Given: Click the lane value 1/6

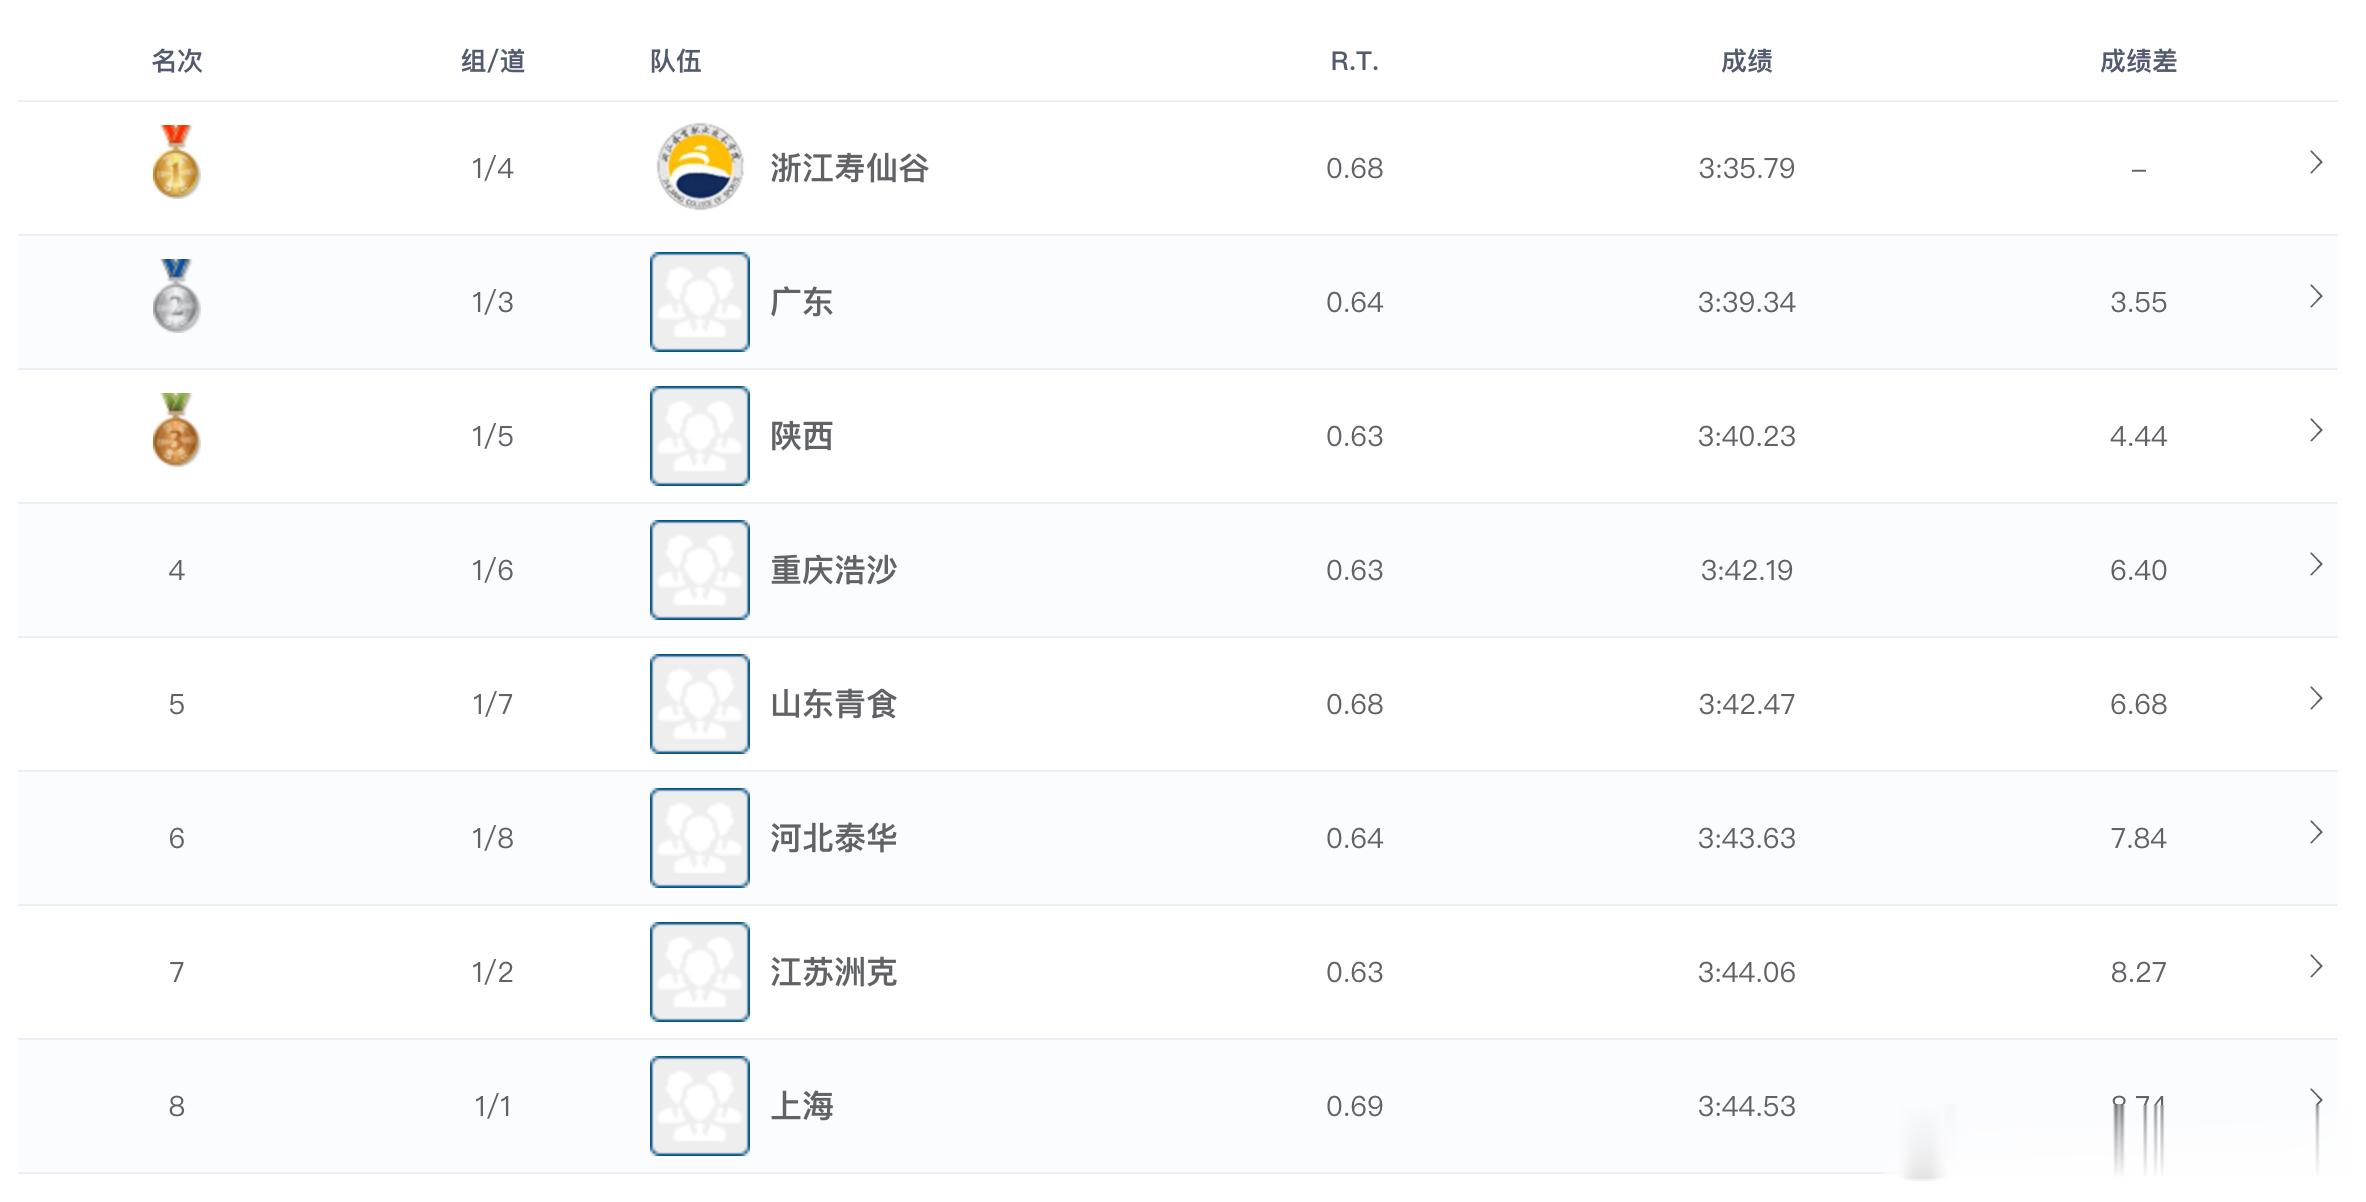Looking at the screenshot, I should click(493, 570).
